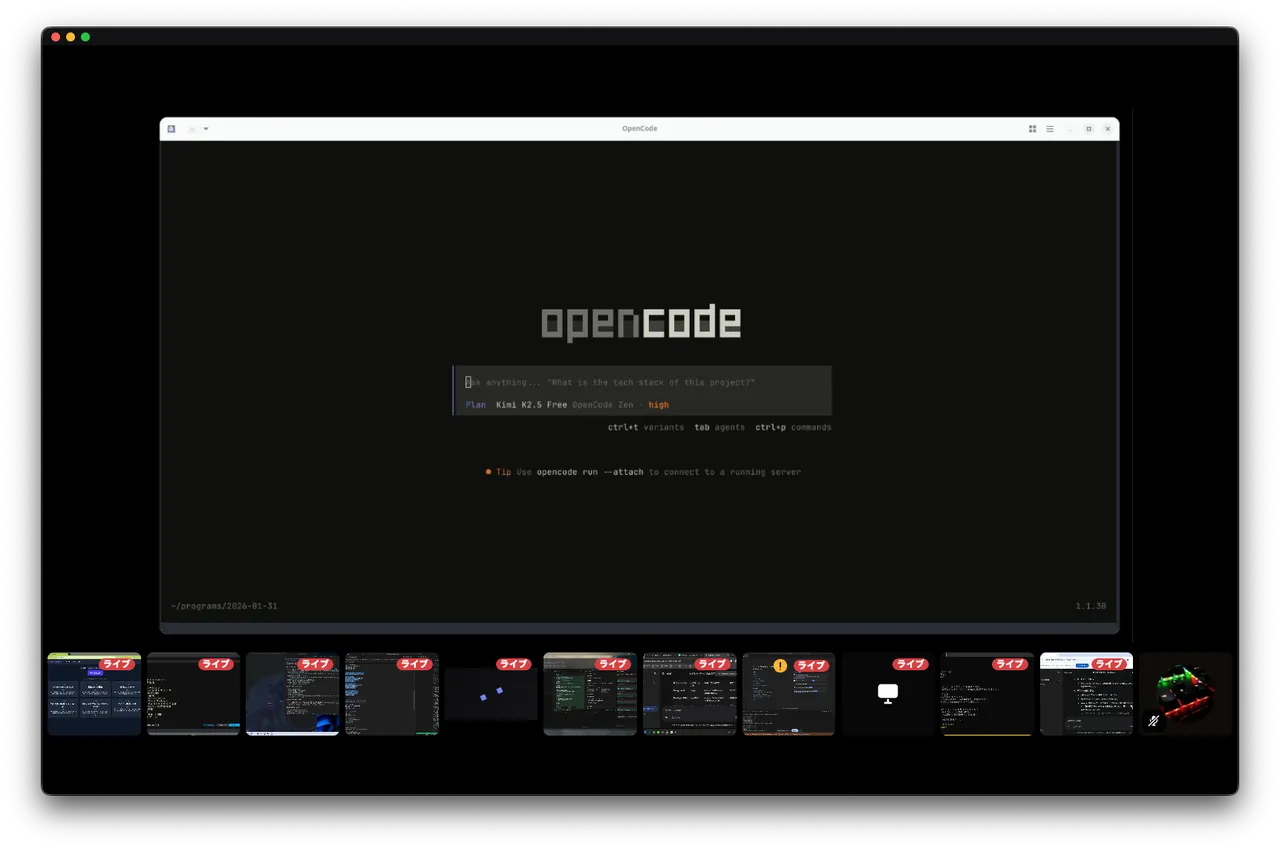1280x850 pixels.
Task: Select the thumbnail showing white monitor icon
Action: click(x=887, y=693)
